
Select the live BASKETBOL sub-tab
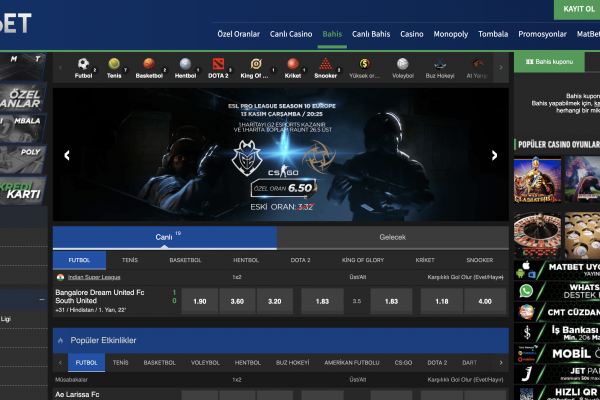click(x=185, y=260)
